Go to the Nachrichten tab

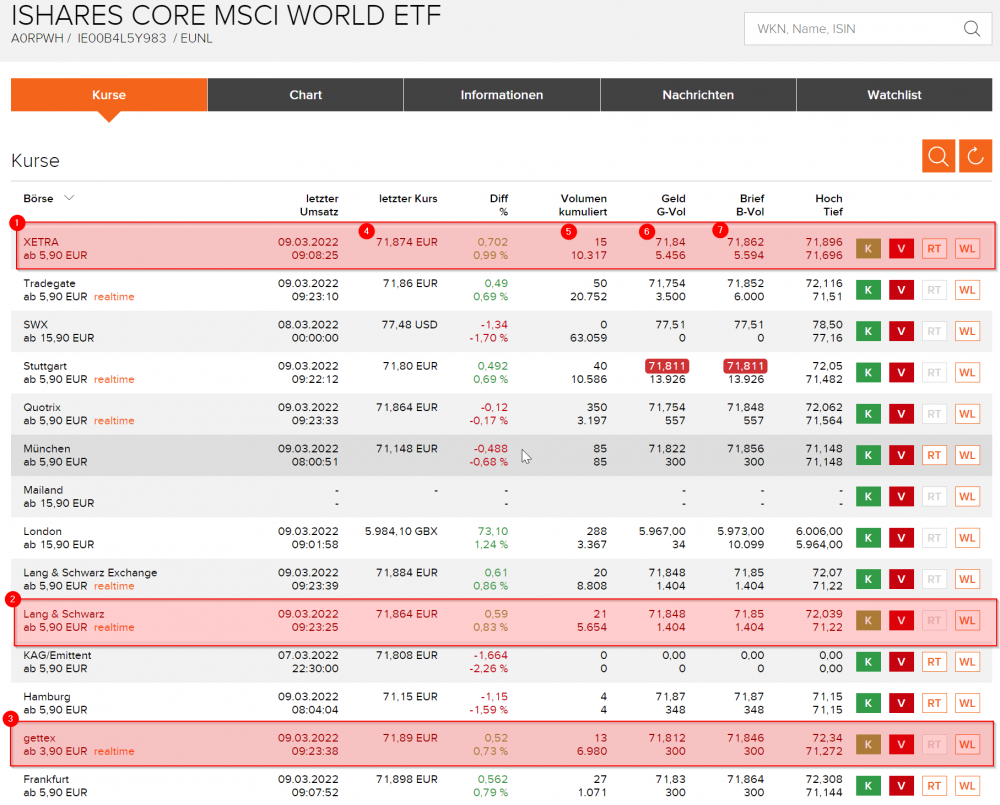point(698,95)
